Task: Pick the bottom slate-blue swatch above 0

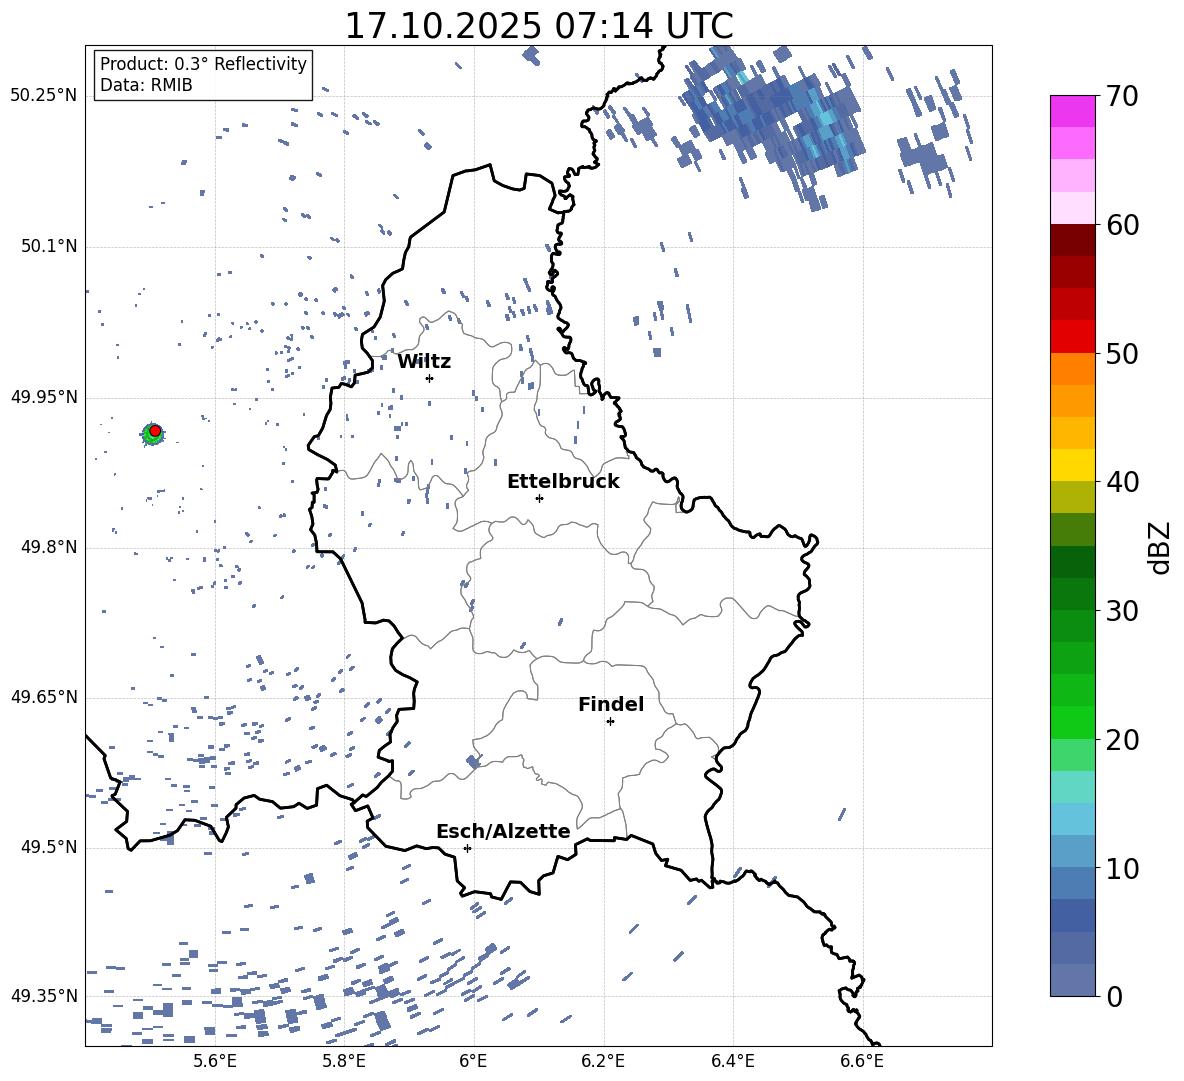Action: (1073, 980)
